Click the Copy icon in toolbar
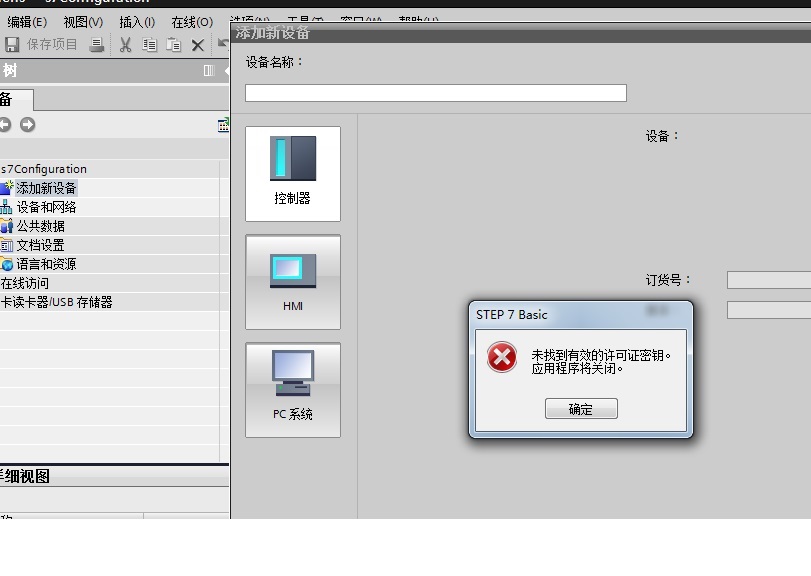The height and width of the screenshot is (576, 811). [149, 45]
